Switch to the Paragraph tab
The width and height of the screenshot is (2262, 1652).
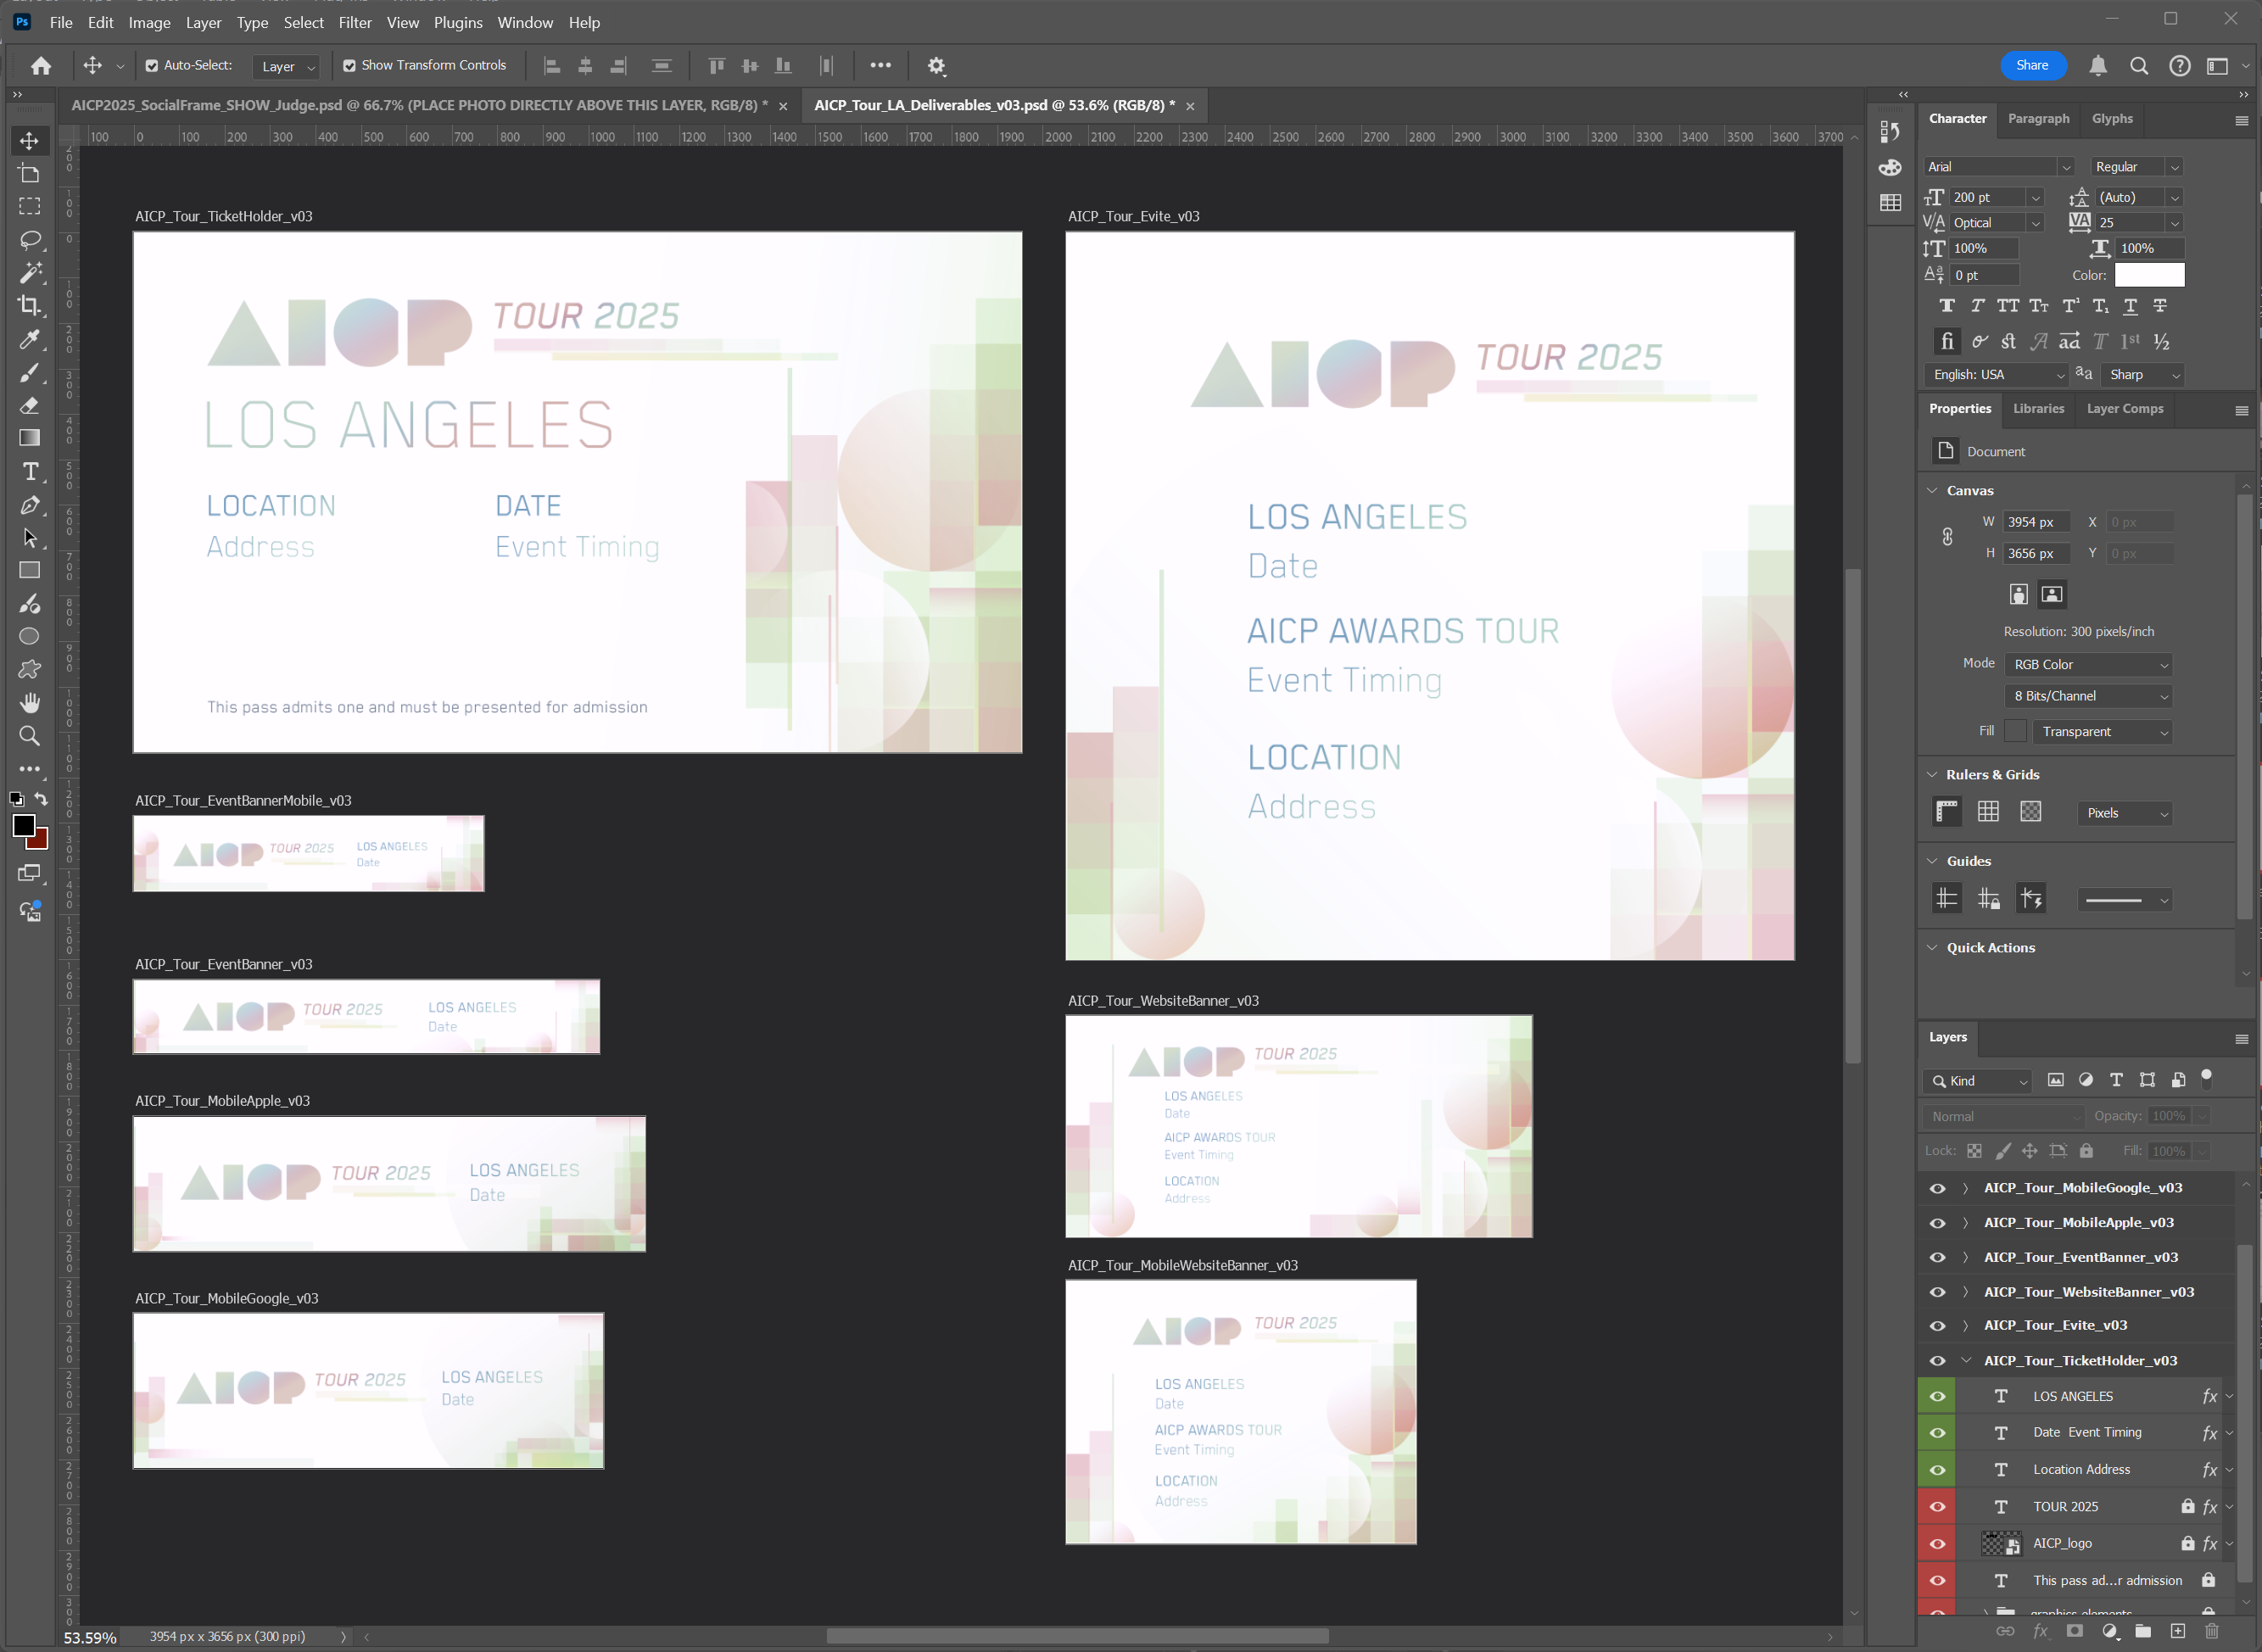(2038, 118)
